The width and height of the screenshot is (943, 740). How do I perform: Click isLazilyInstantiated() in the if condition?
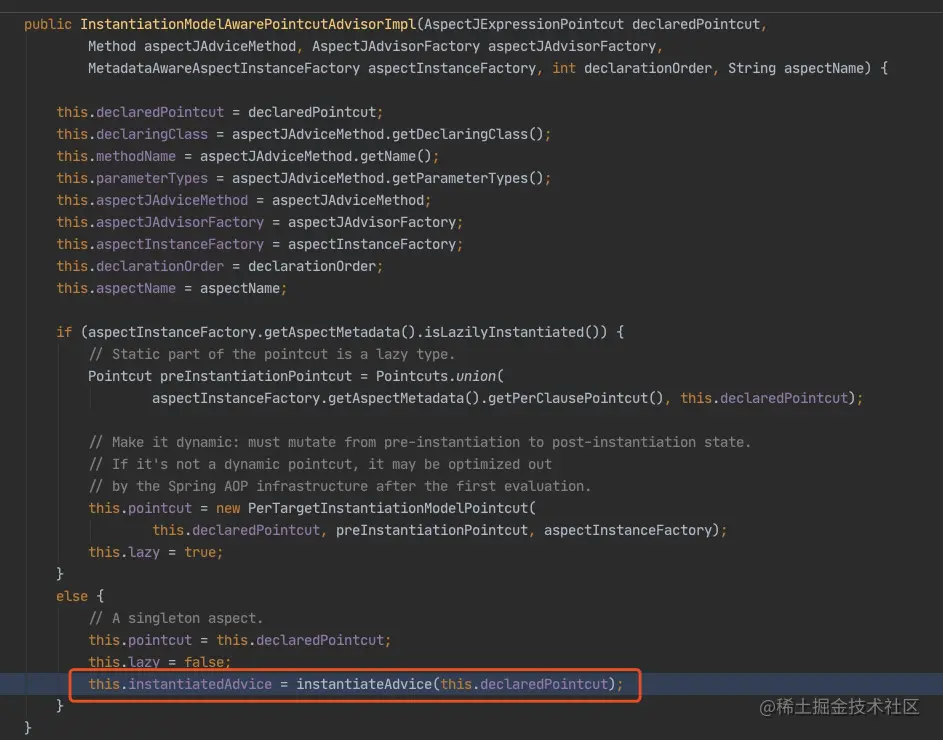tap(512, 332)
